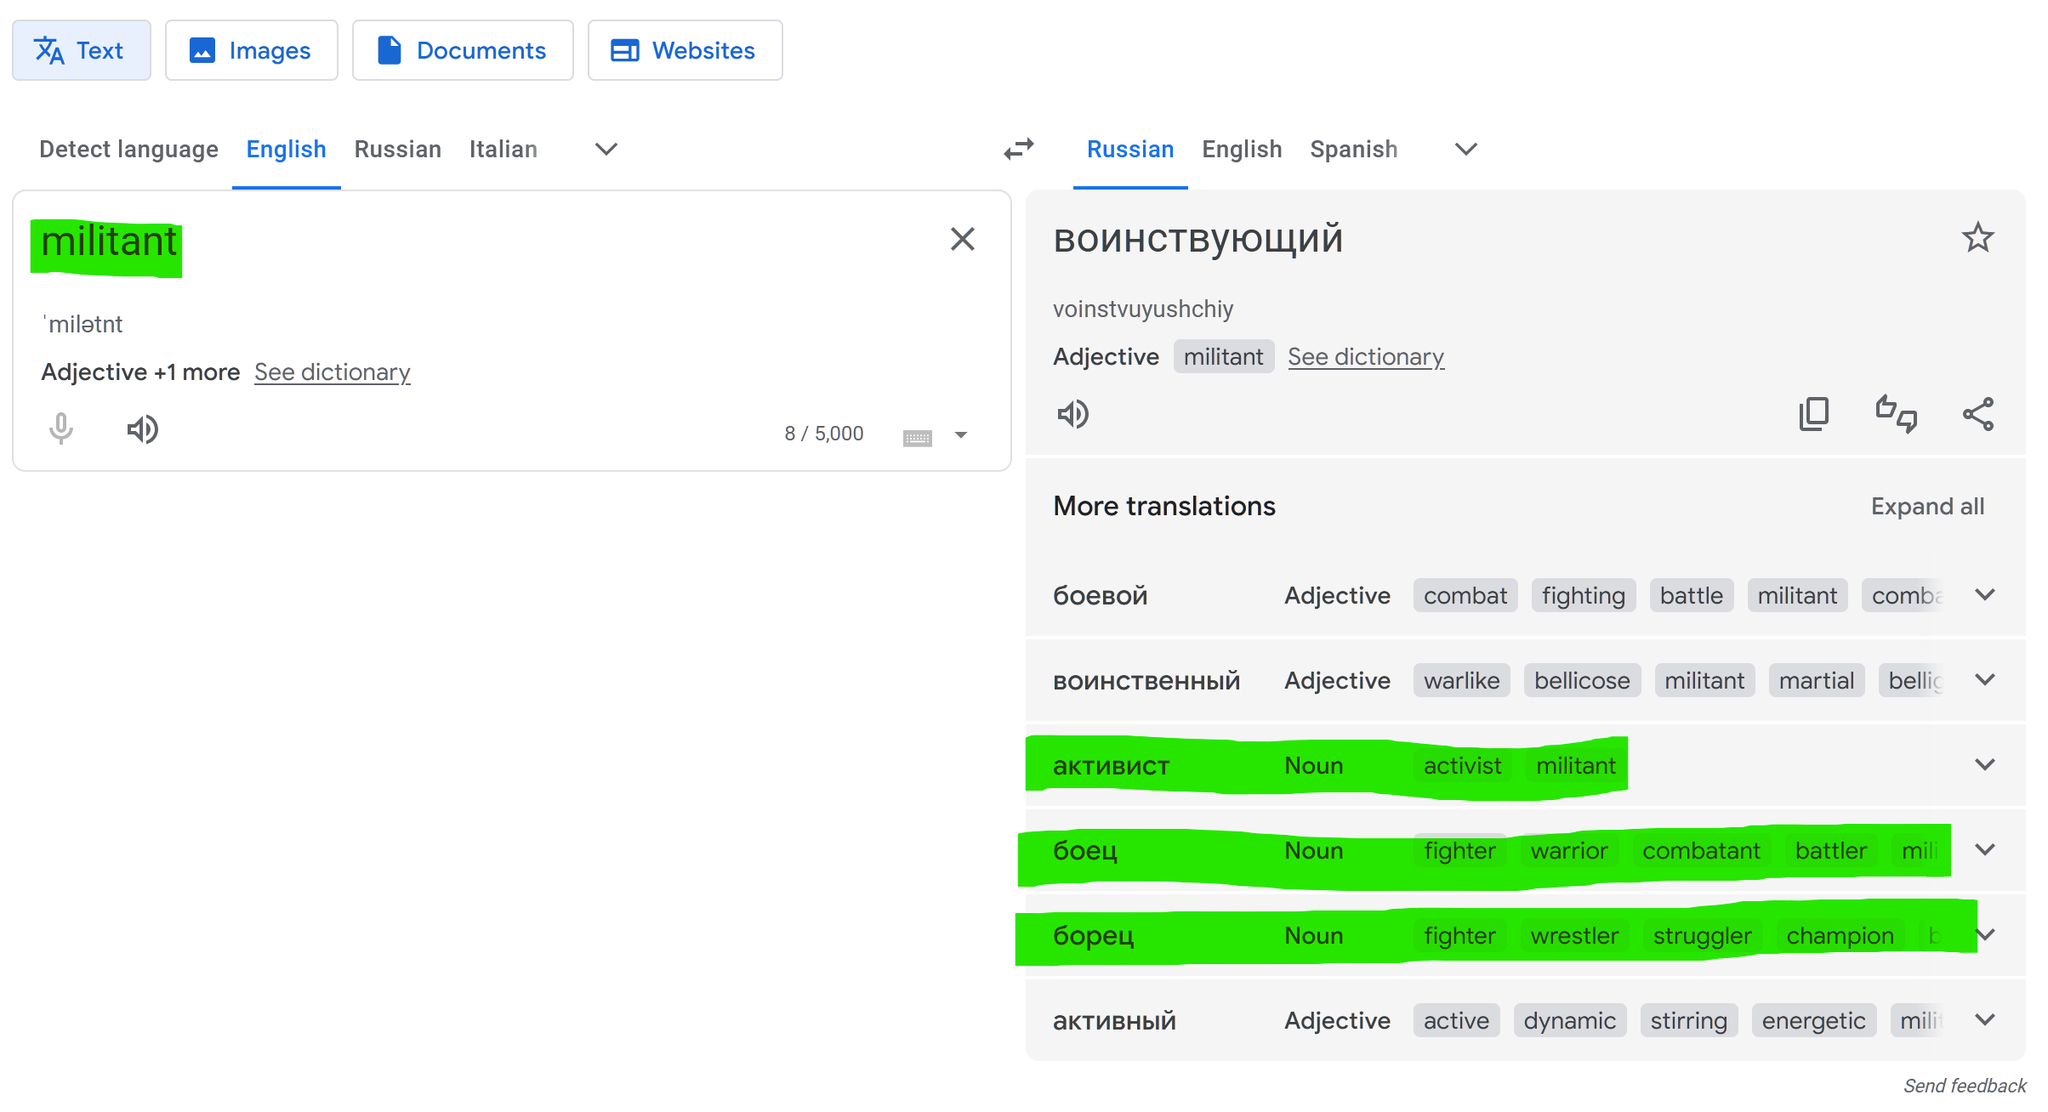
Task: Listen to source text speaker icon
Action: pos(142,429)
